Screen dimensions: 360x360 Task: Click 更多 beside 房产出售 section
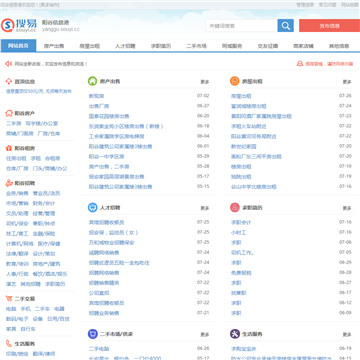[205, 82]
